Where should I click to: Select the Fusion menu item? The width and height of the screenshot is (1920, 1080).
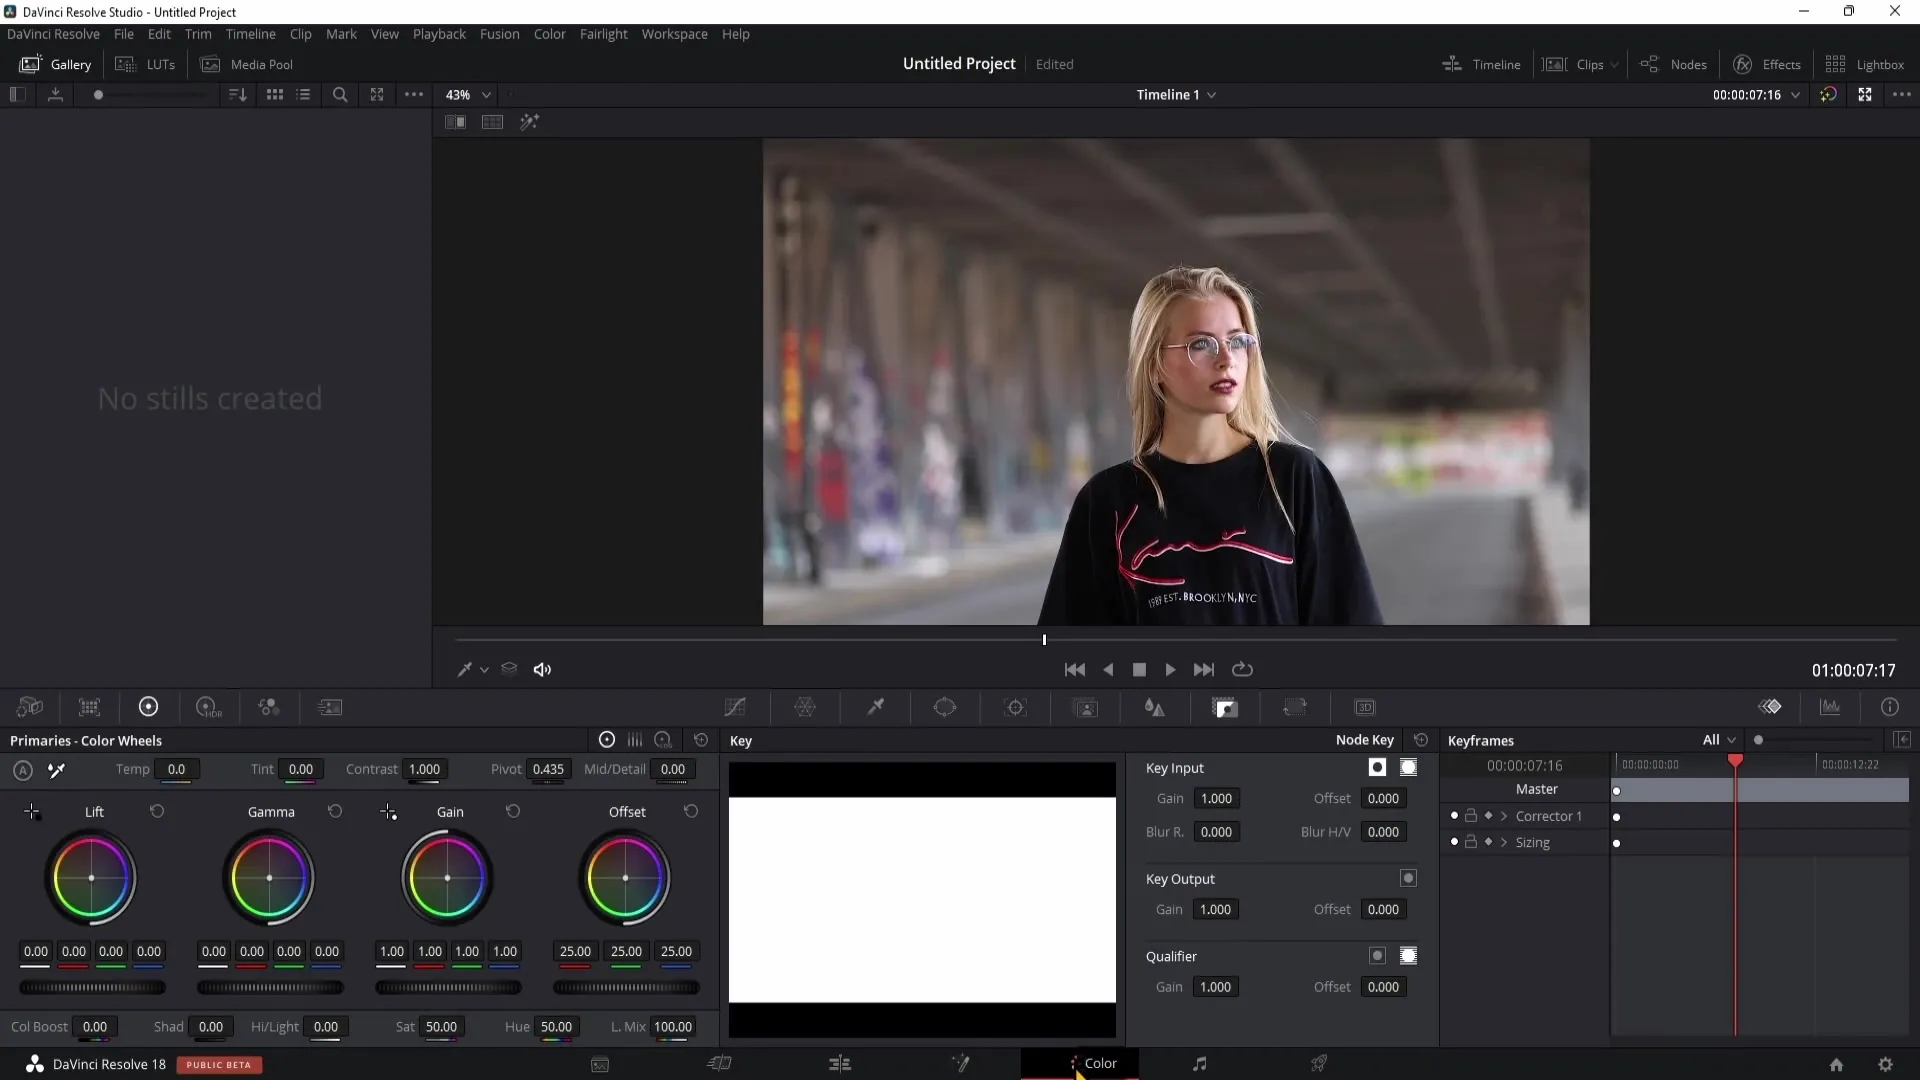pos(500,33)
